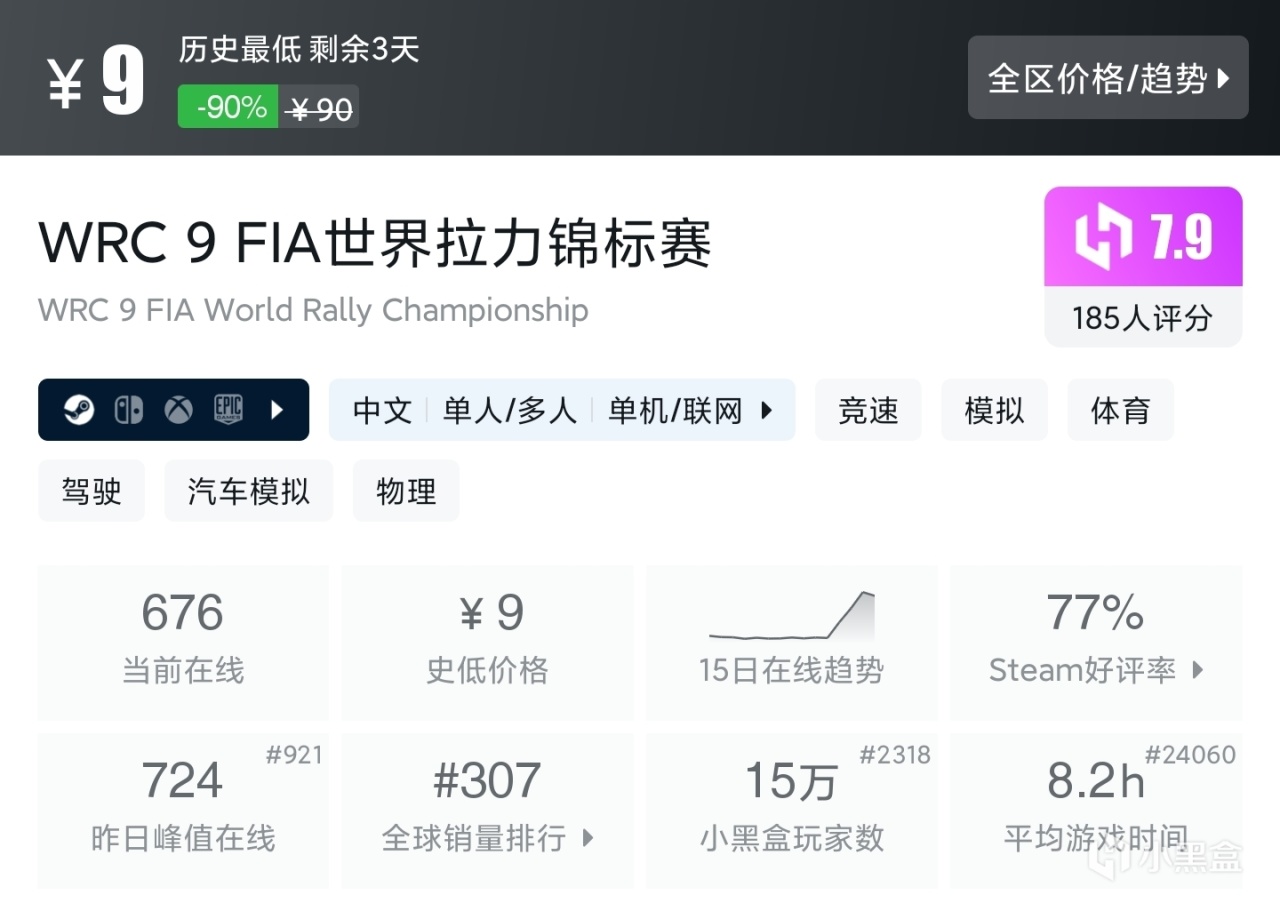This screenshot has height=903, width=1280.
Task: Expand the 中文 单人/多人 info arrow
Action: (x=767, y=410)
